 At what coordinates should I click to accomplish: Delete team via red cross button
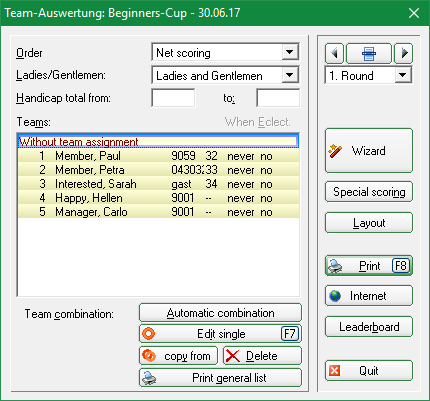(x=262, y=356)
